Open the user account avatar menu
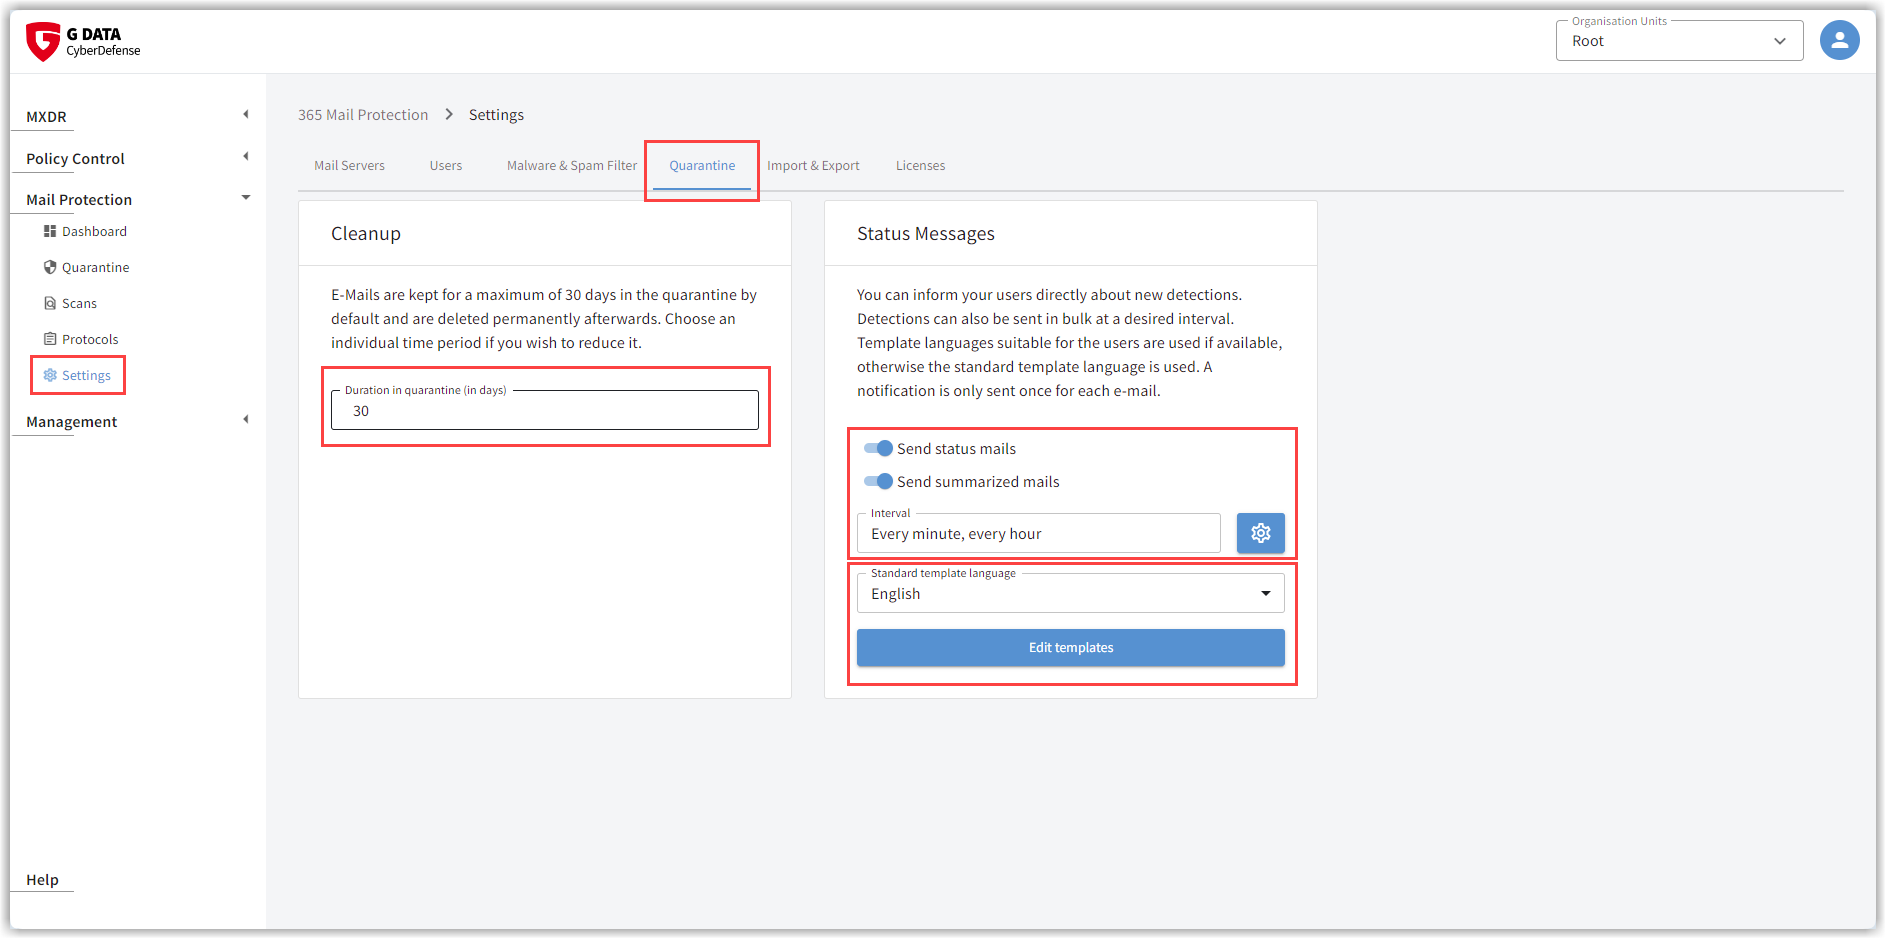The height and width of the screenshot is (939, 1886). point(1839,41)
